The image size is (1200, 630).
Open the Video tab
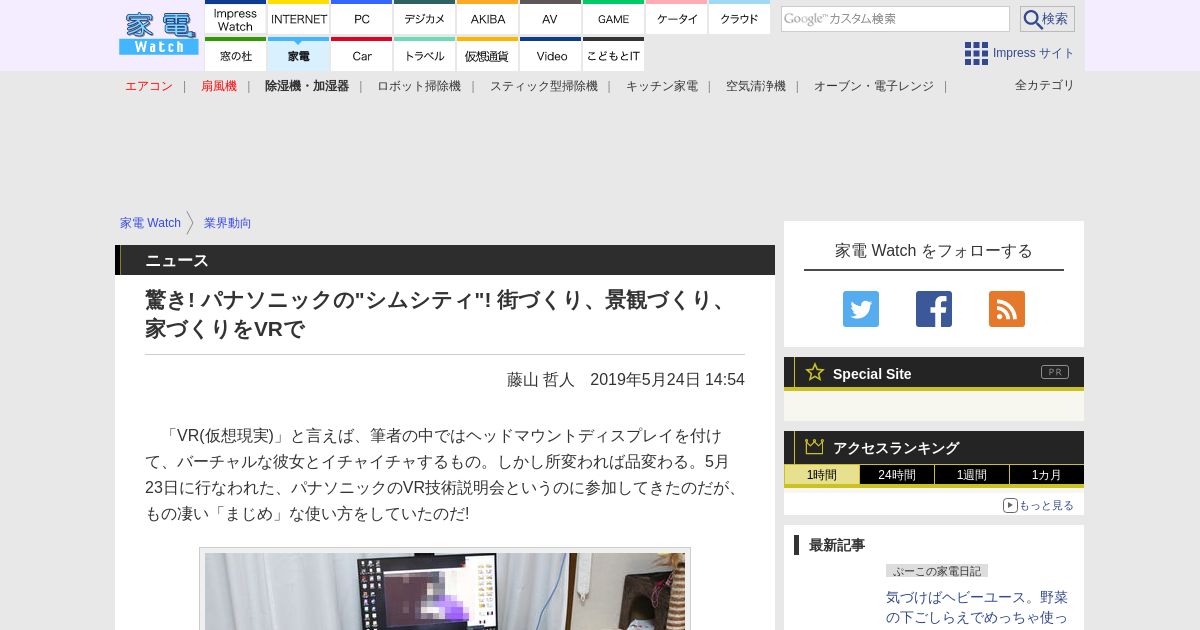(551, 55)
